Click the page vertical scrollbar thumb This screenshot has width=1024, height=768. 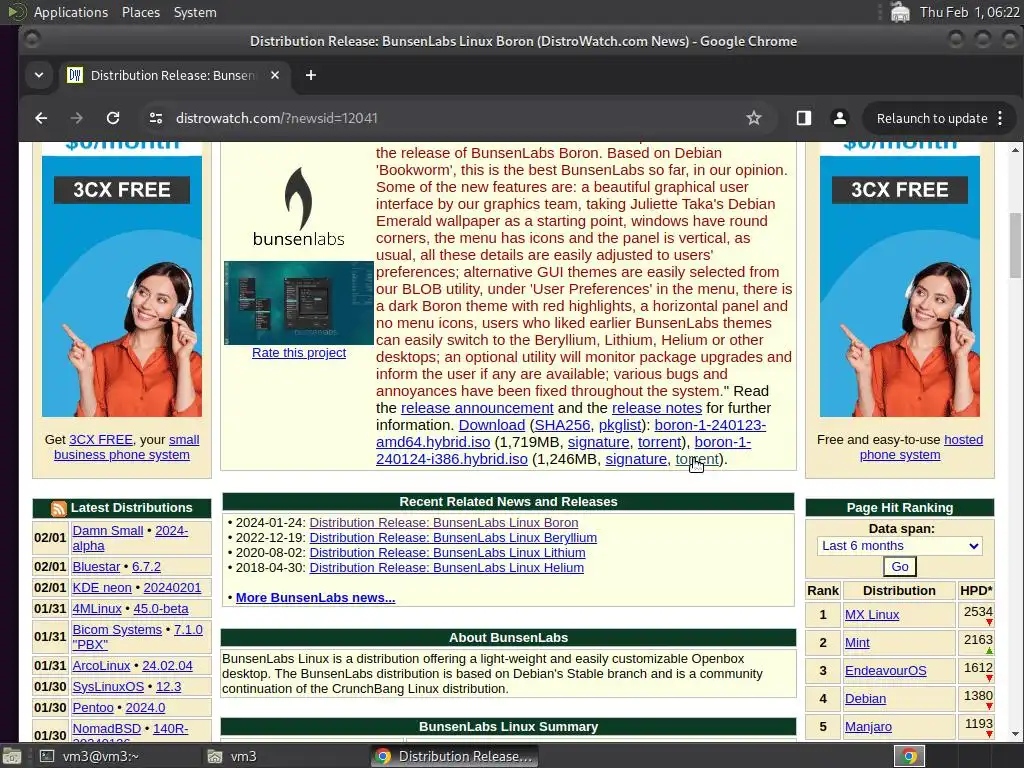tap(1016, 245)
